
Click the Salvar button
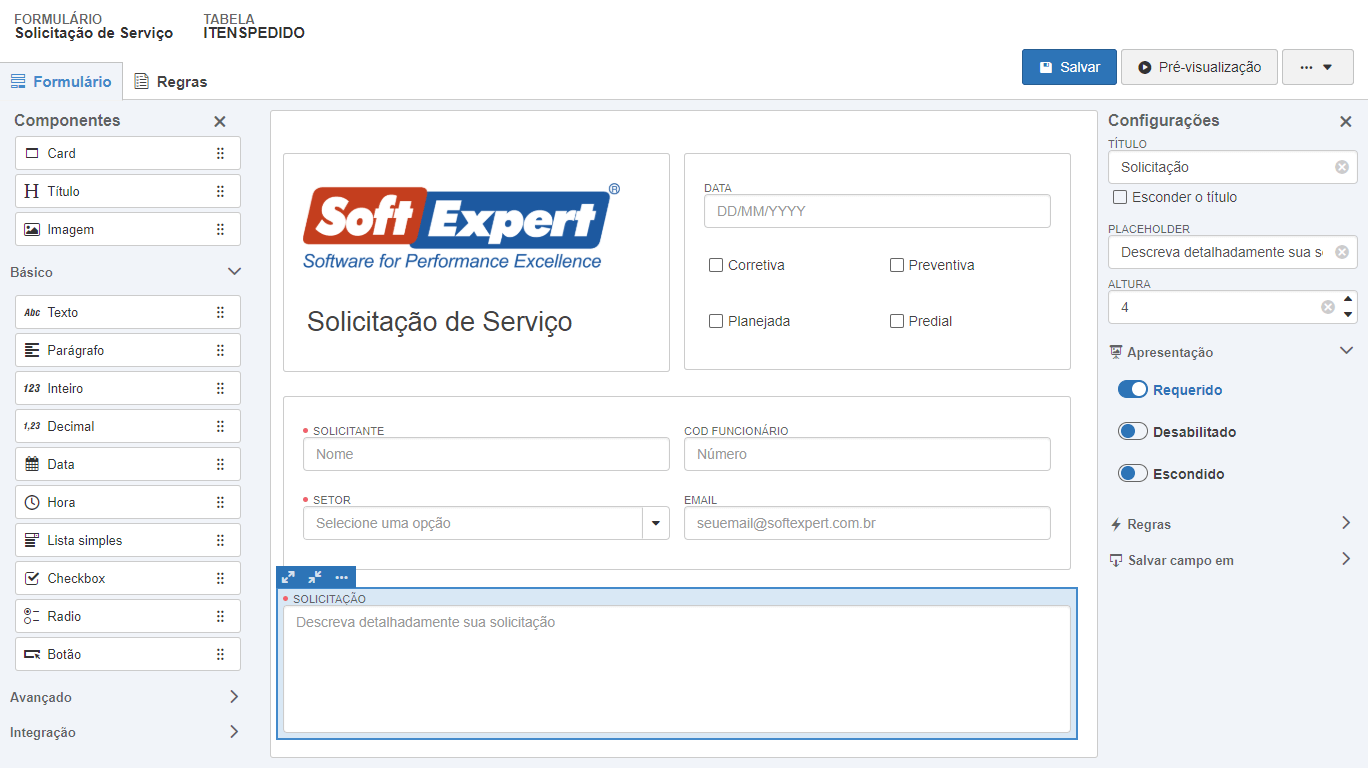pos(1069,67)
